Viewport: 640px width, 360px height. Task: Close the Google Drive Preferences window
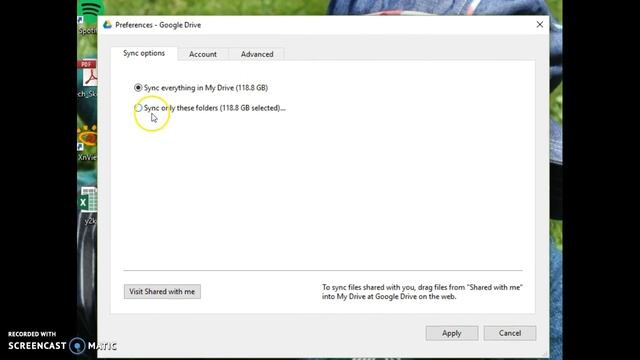[540, 24]
